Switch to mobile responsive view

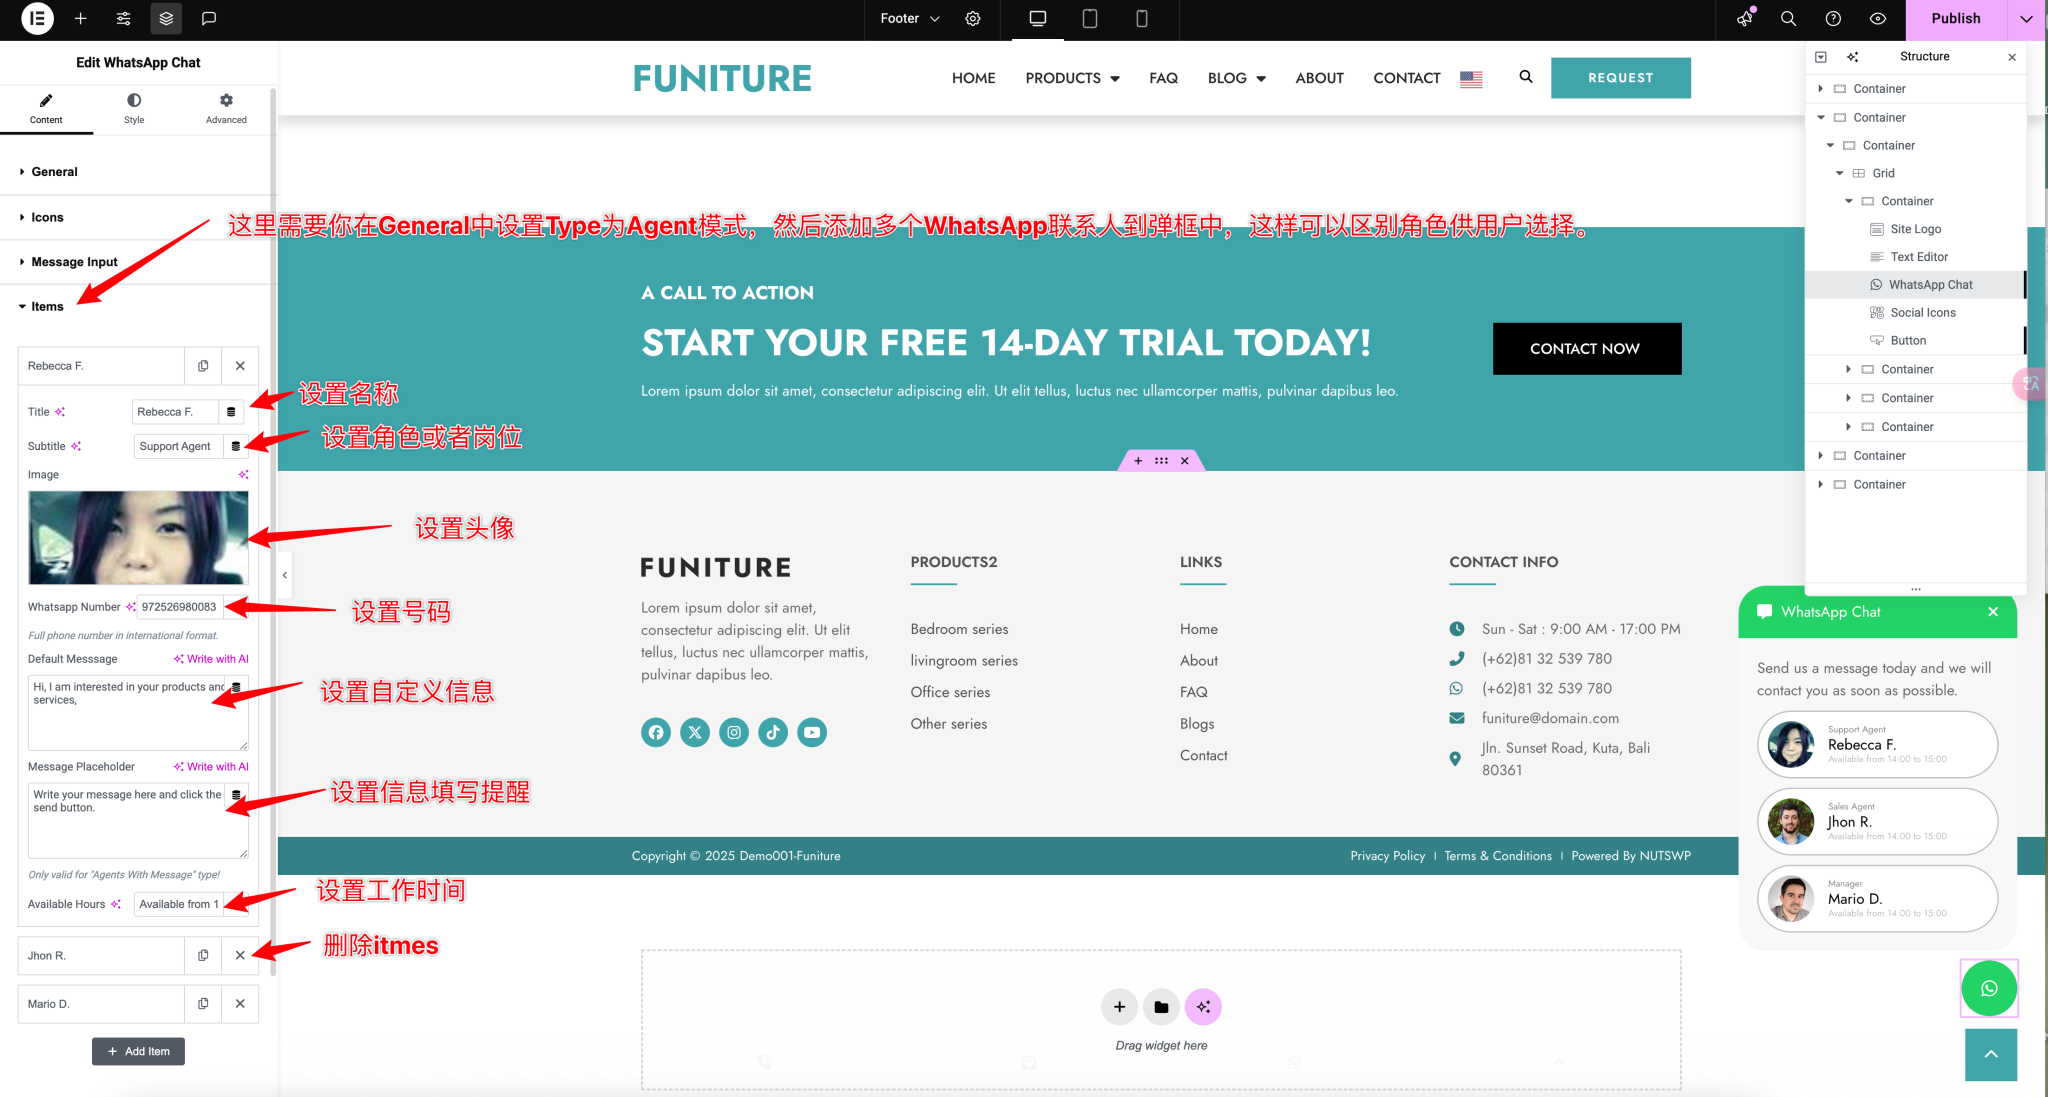[1141, 18]
